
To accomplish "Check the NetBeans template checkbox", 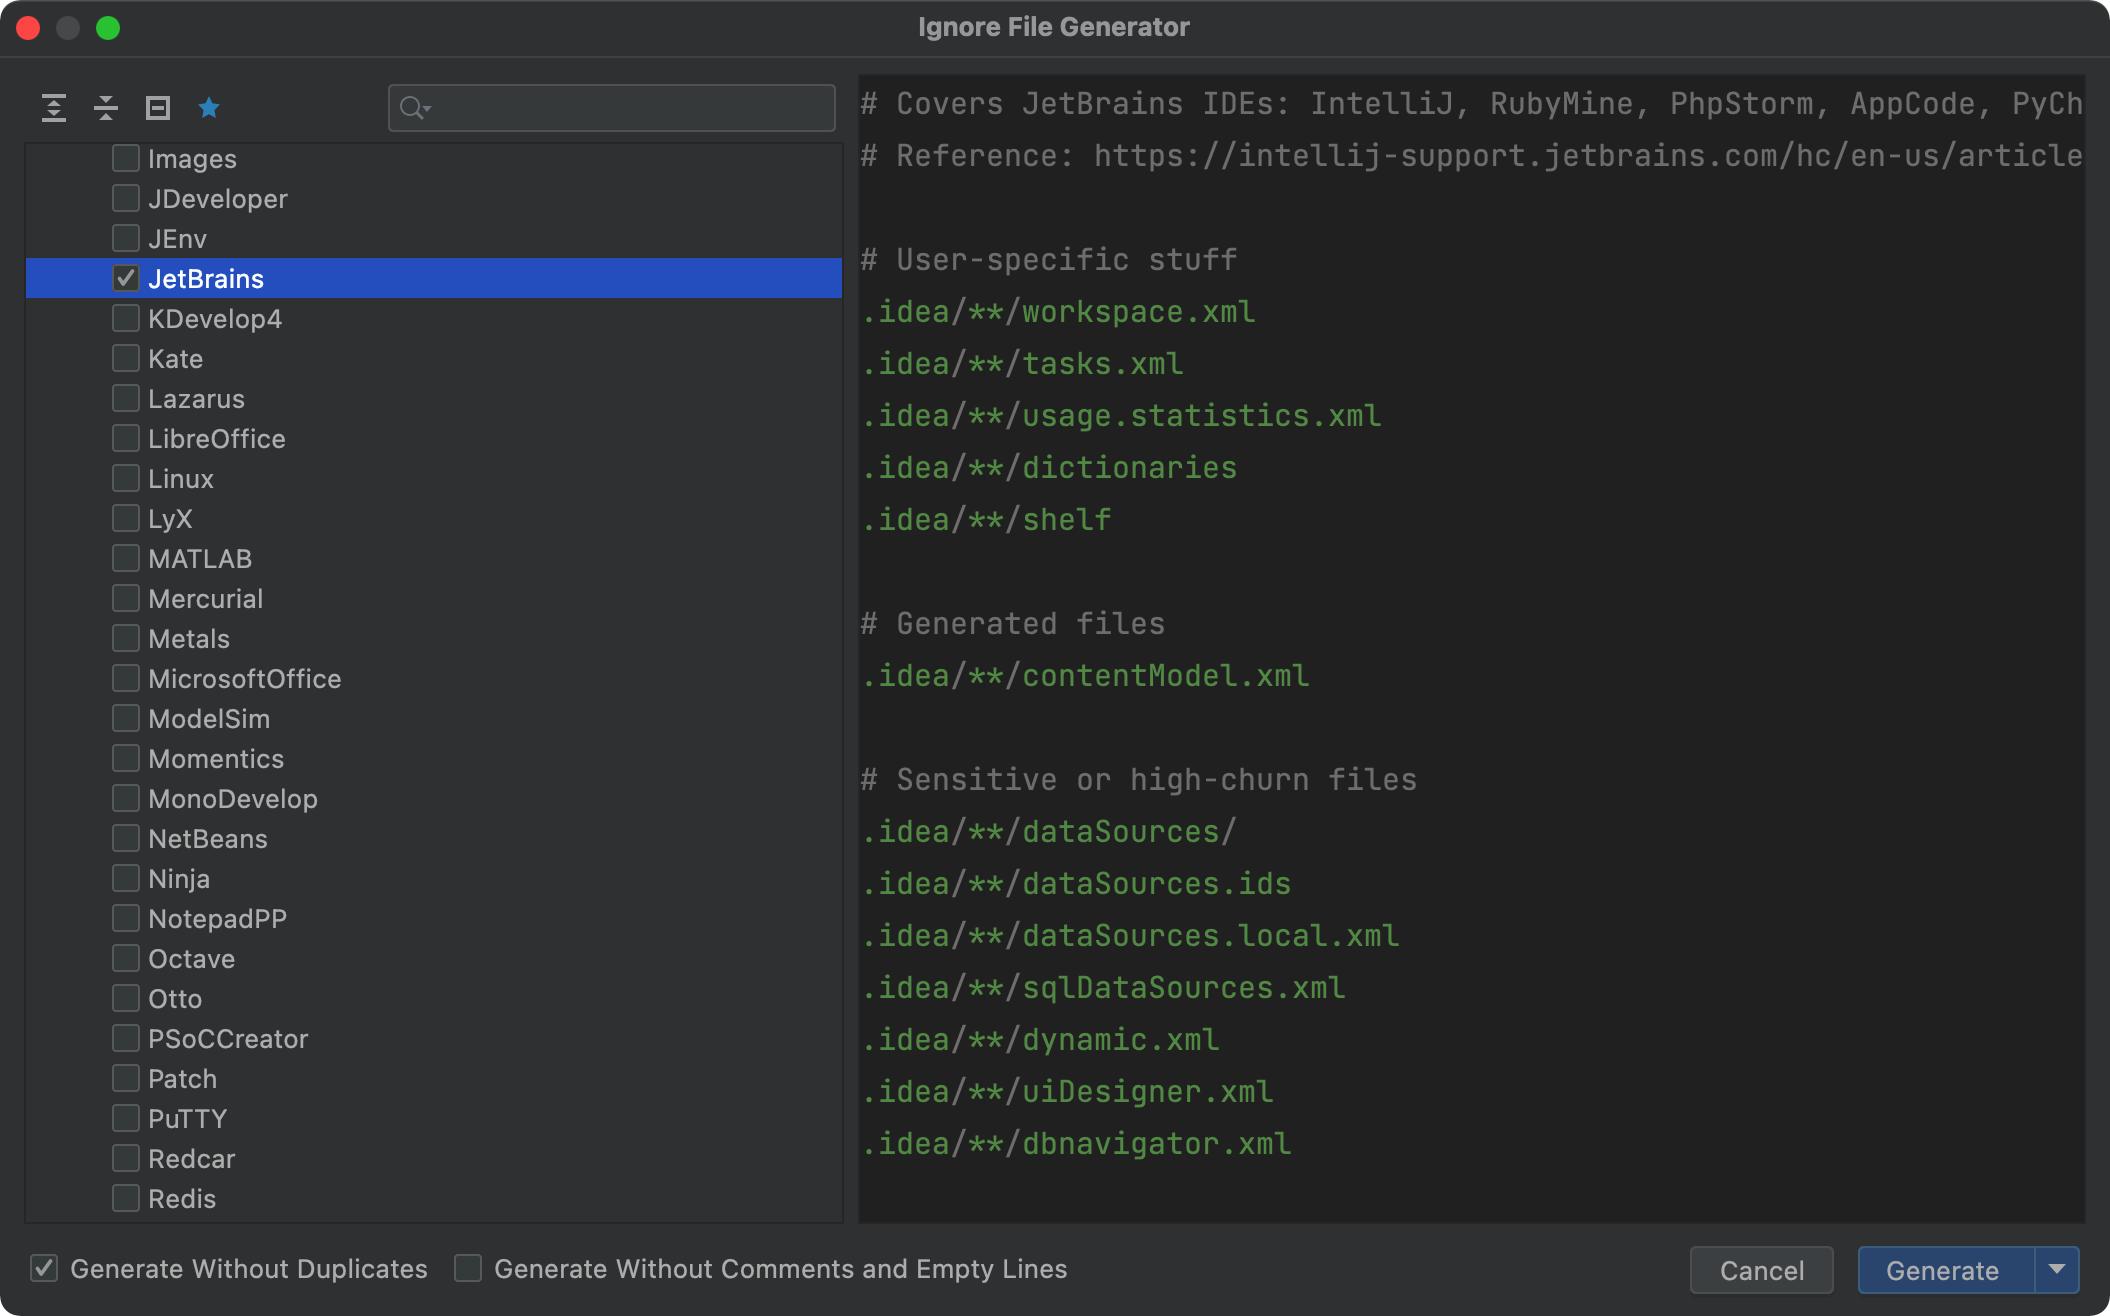I will [126, 839].
